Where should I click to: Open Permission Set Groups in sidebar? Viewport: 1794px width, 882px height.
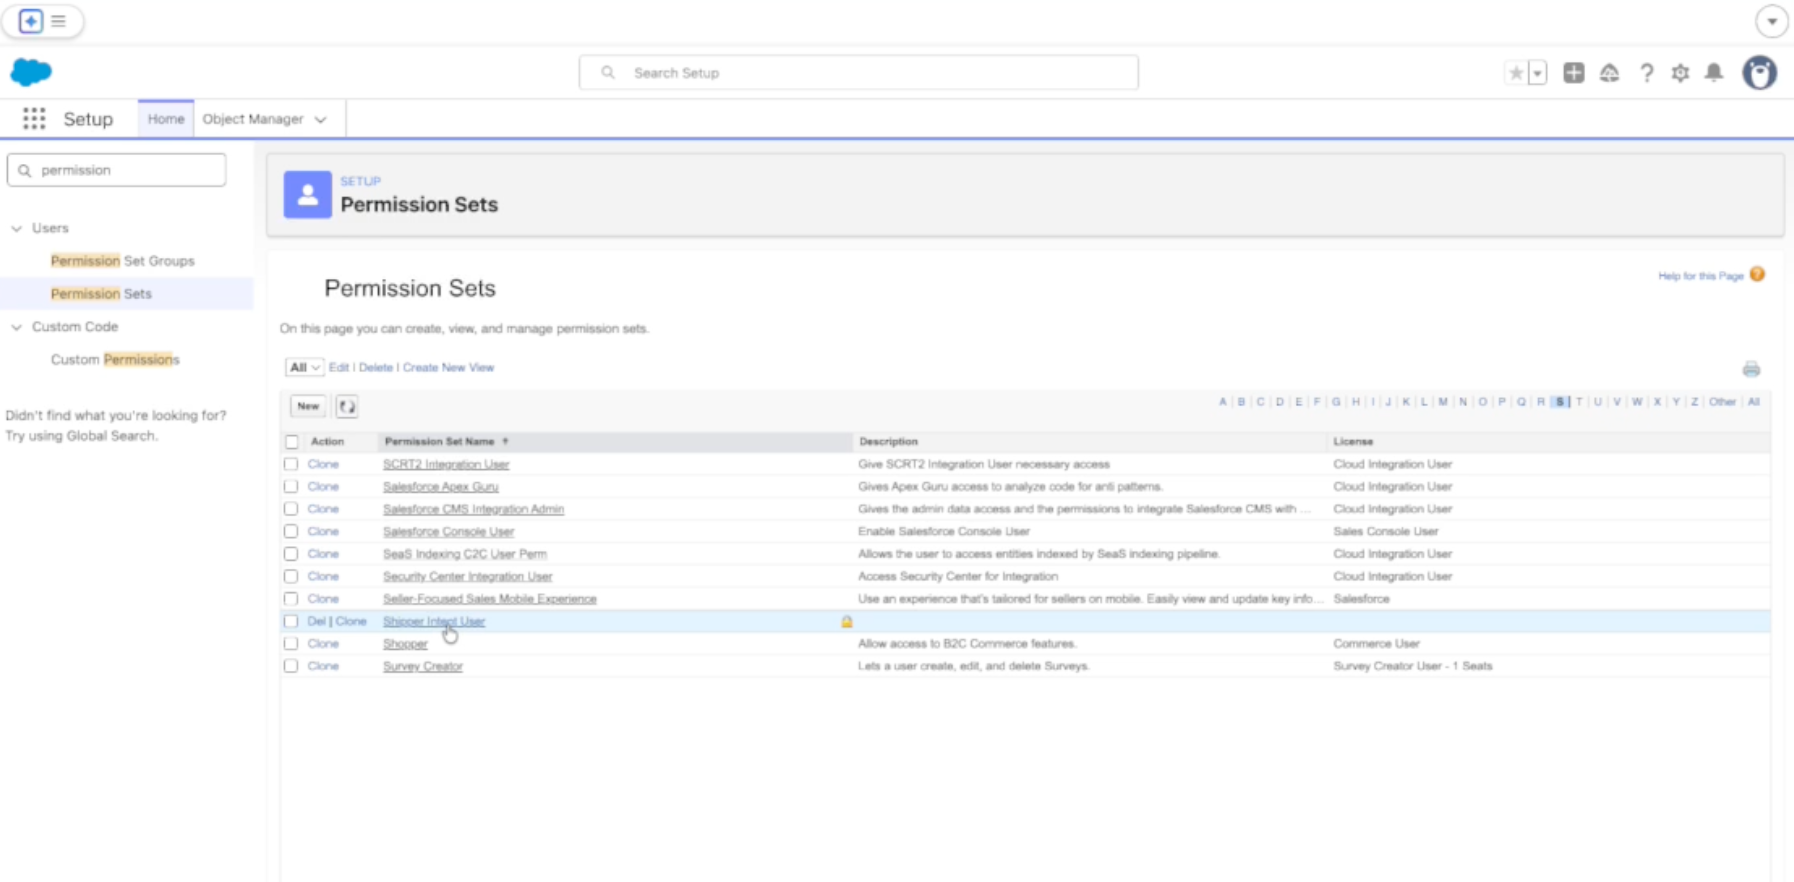pos(123,261)
